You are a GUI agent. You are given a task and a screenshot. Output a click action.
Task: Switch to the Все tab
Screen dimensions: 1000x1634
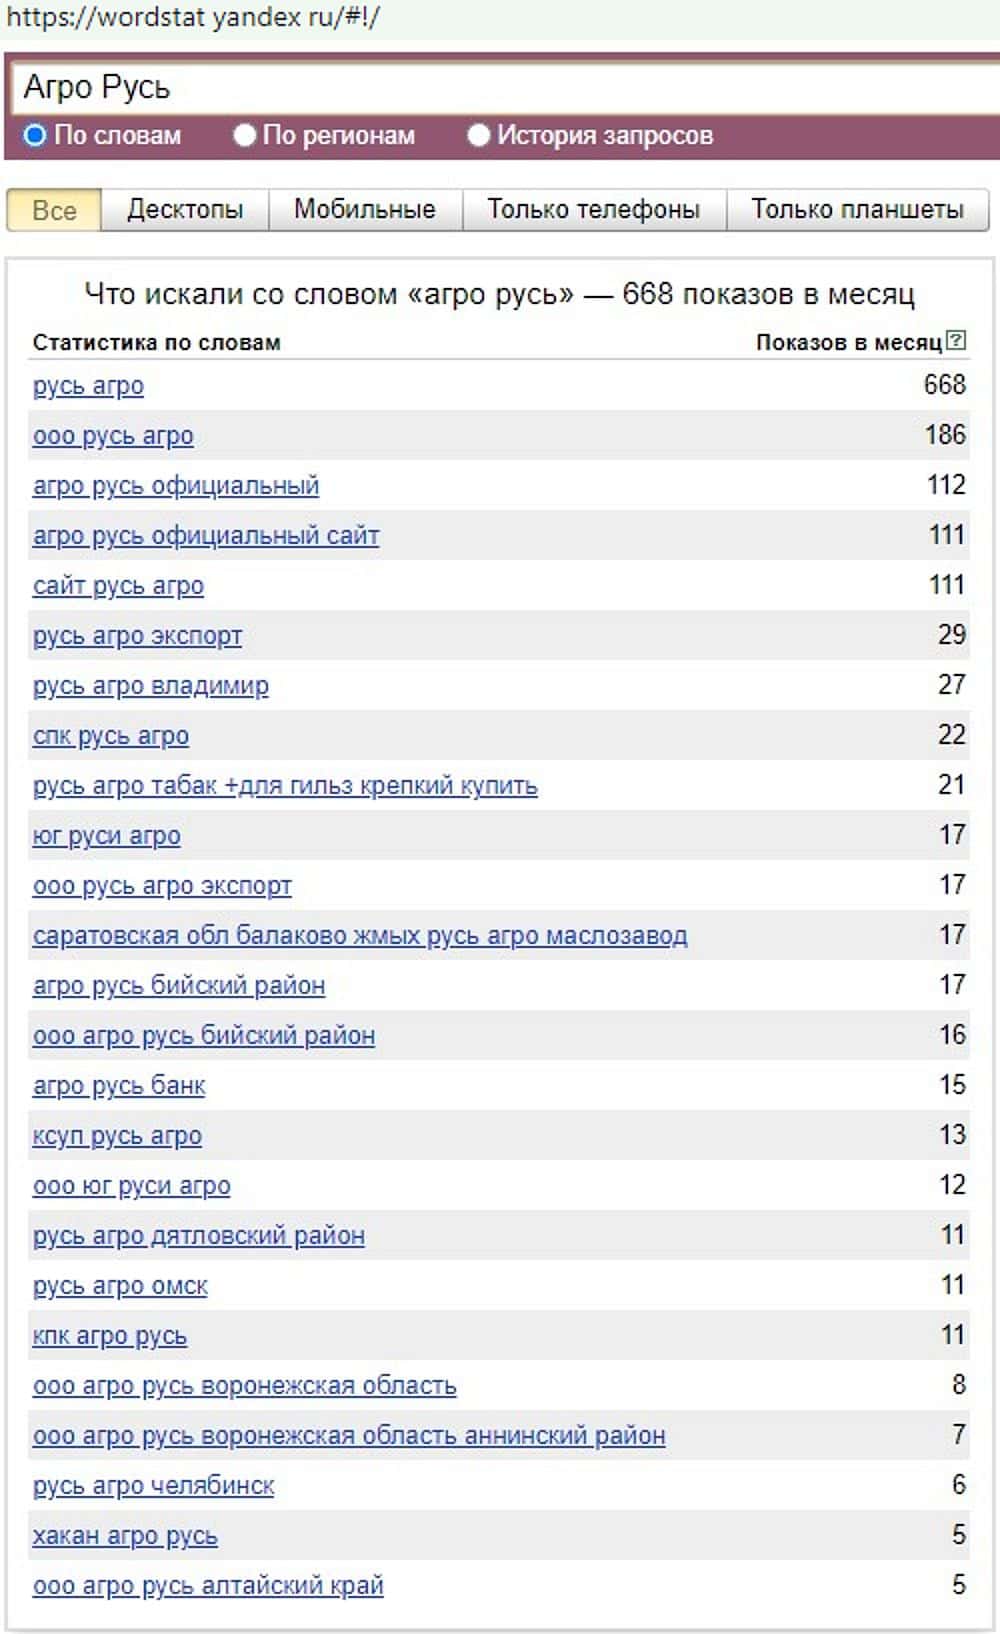tap(54, 210)
